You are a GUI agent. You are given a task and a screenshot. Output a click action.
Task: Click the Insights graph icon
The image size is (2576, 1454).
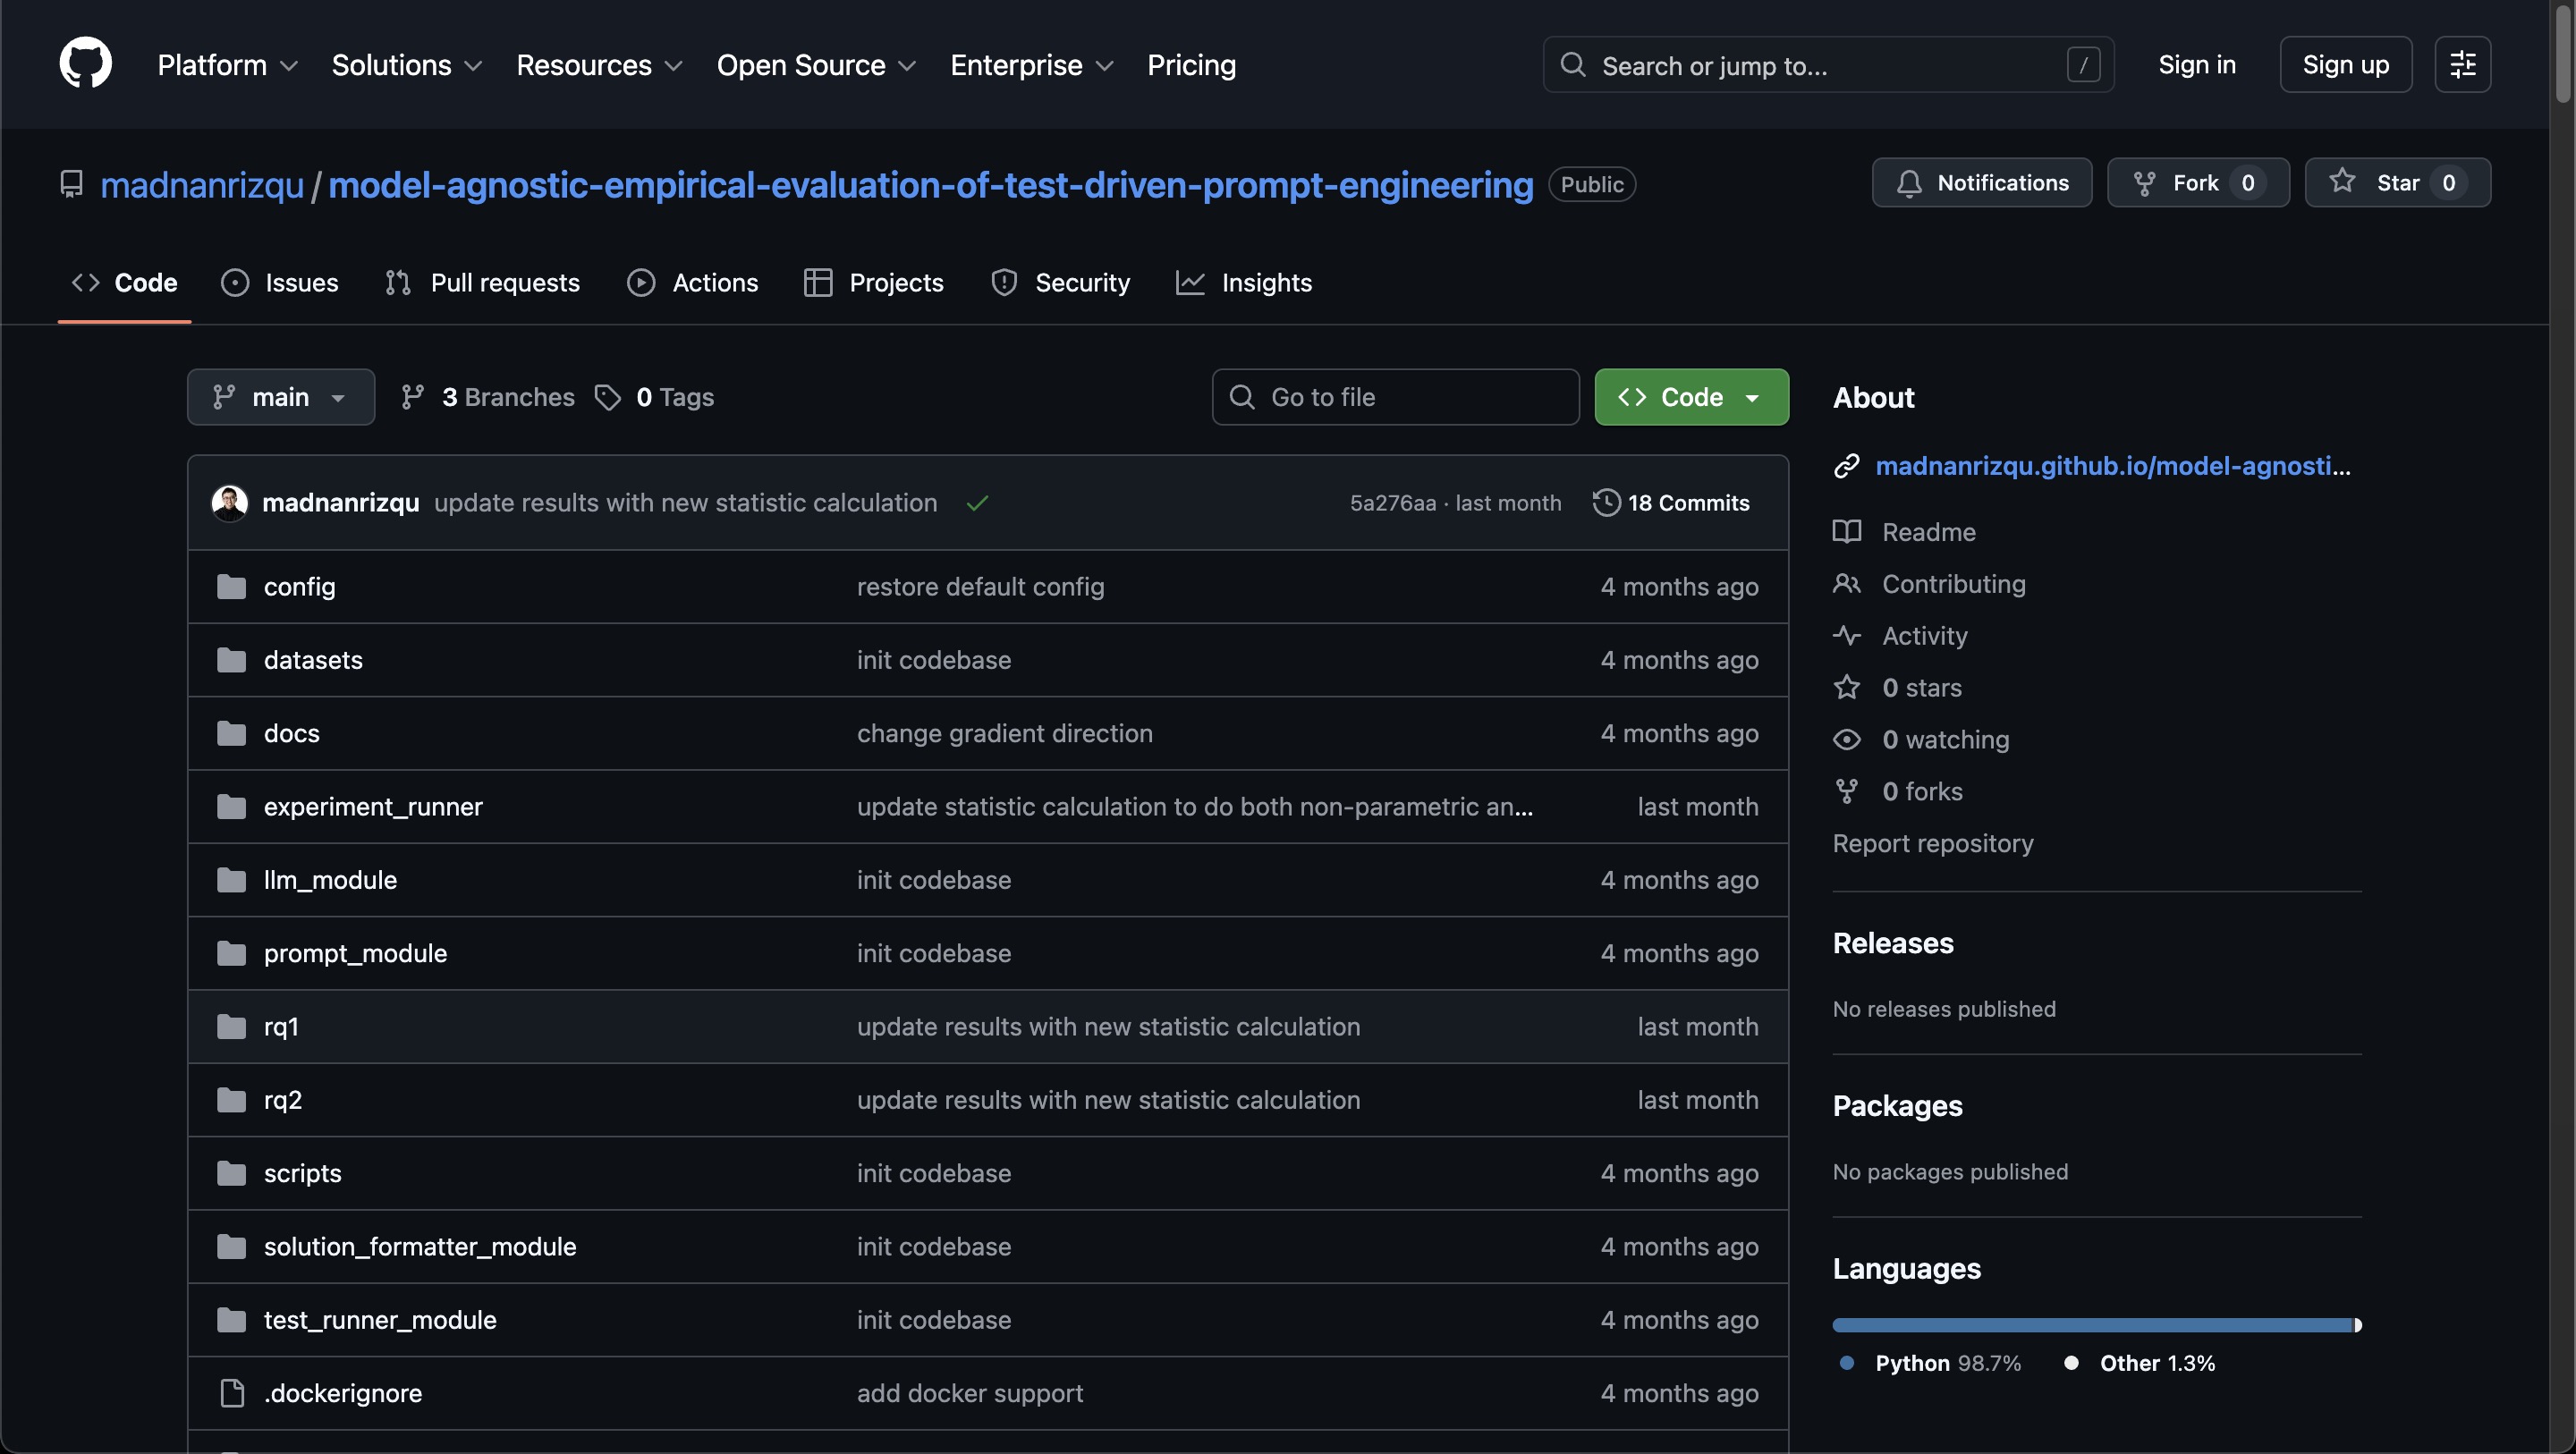pos(1189,283)
